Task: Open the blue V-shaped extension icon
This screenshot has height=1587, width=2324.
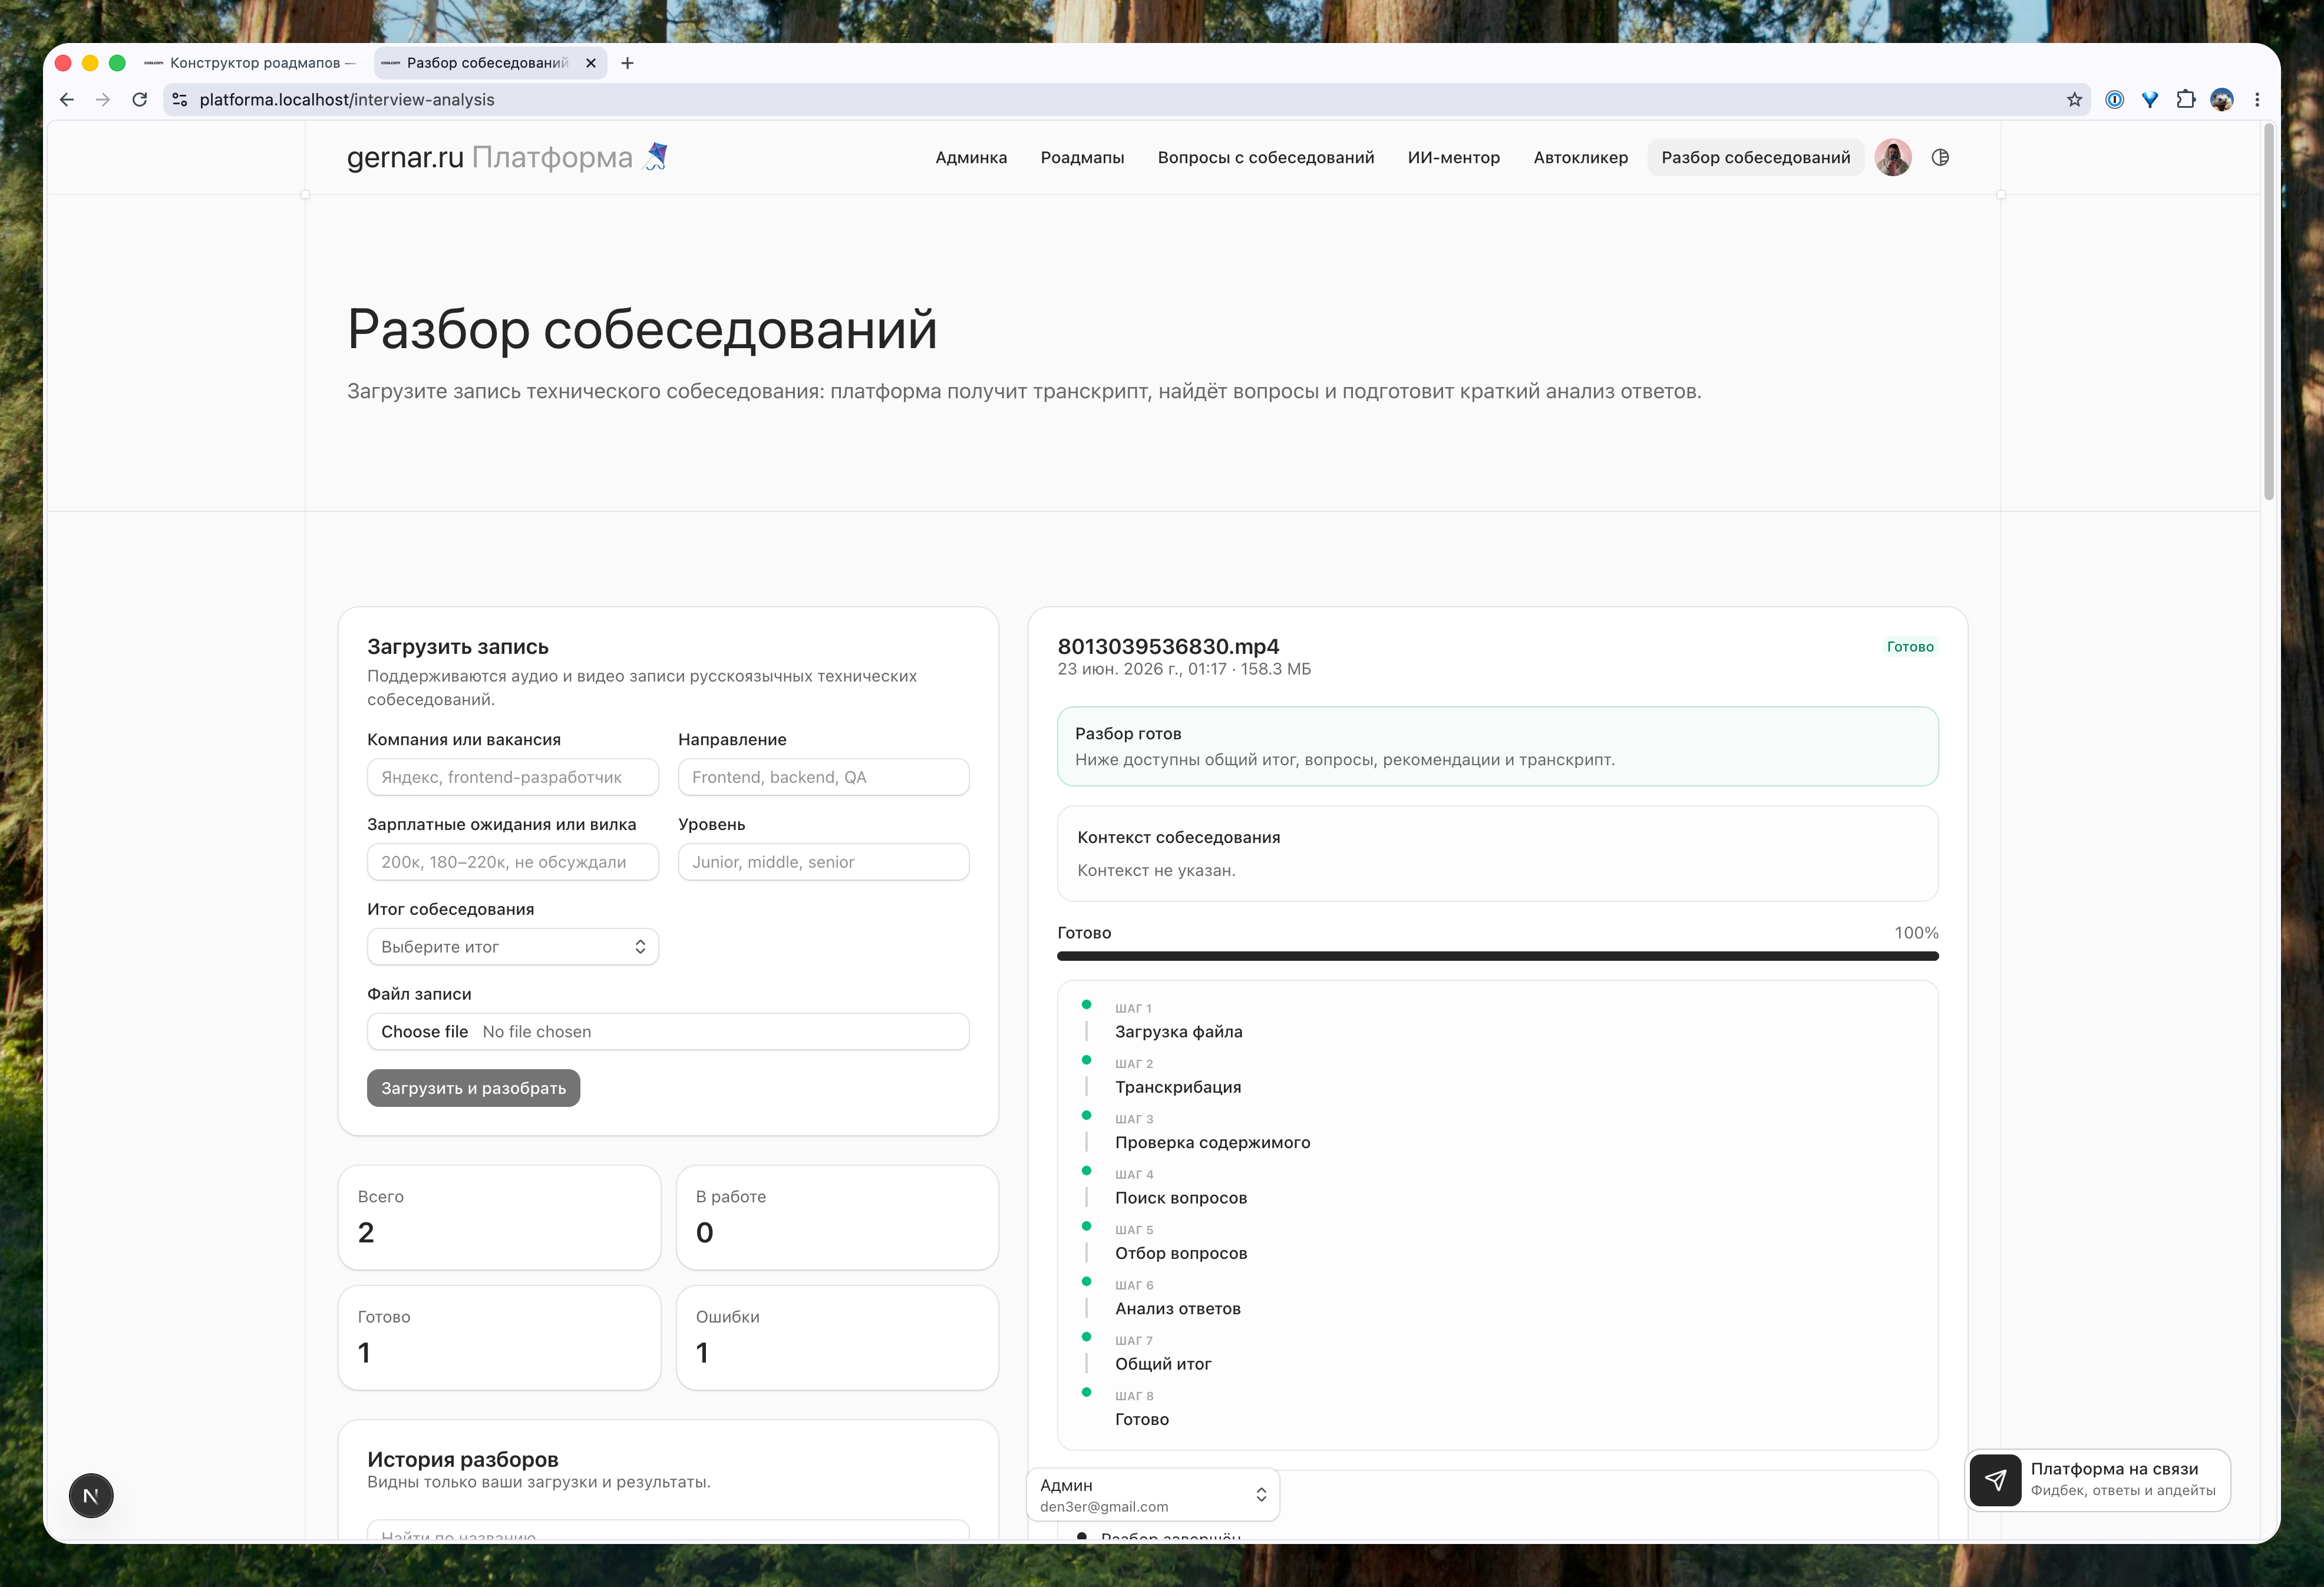Action: (2150, 100)
